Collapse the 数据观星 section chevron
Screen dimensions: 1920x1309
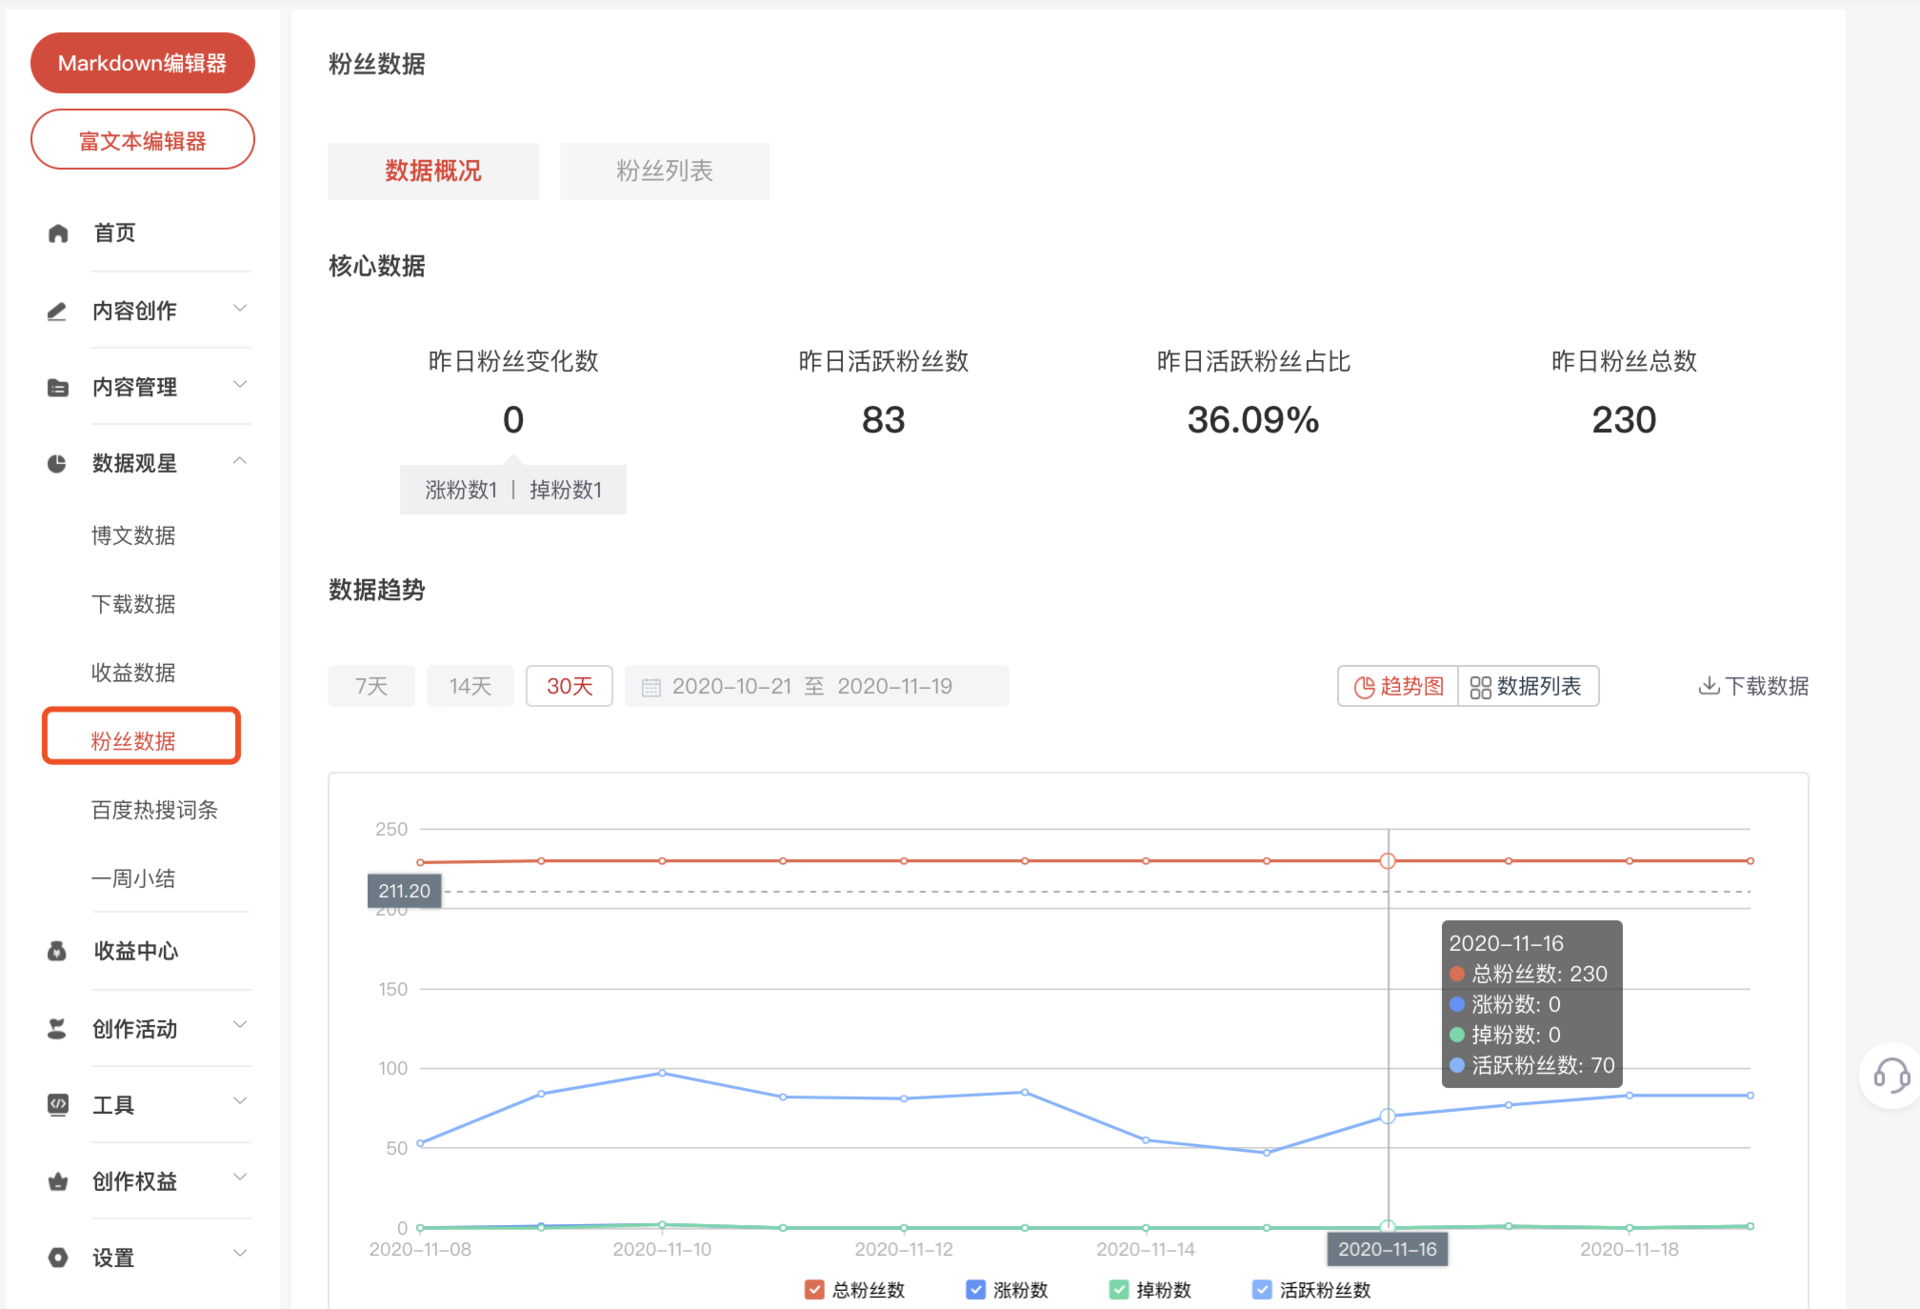tap(240, 461)
